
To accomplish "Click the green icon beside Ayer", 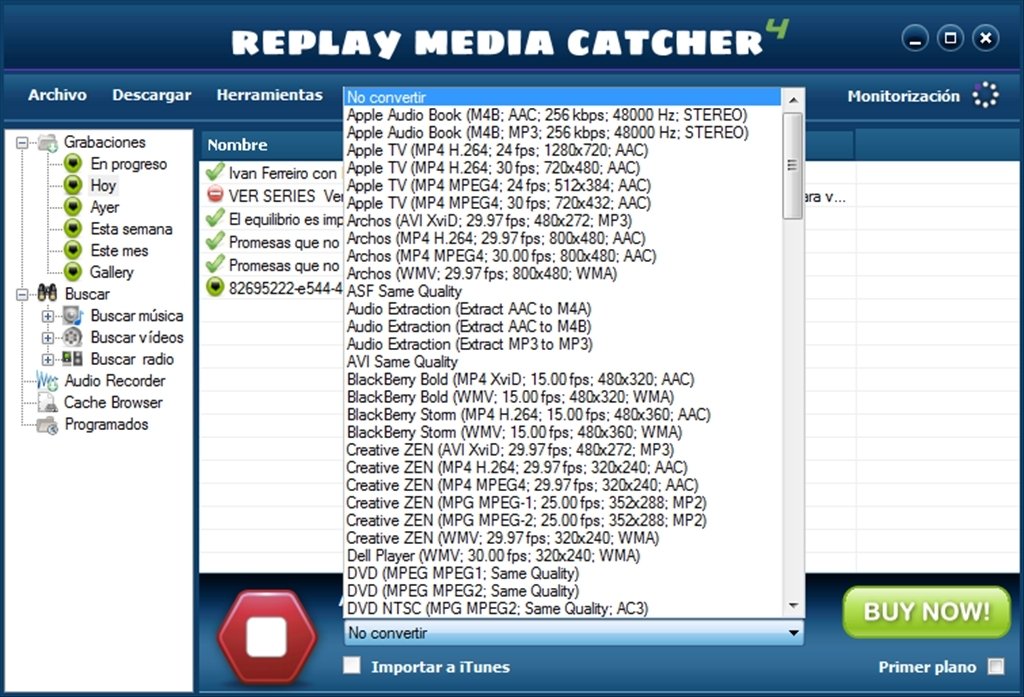I will click(73, 207).
